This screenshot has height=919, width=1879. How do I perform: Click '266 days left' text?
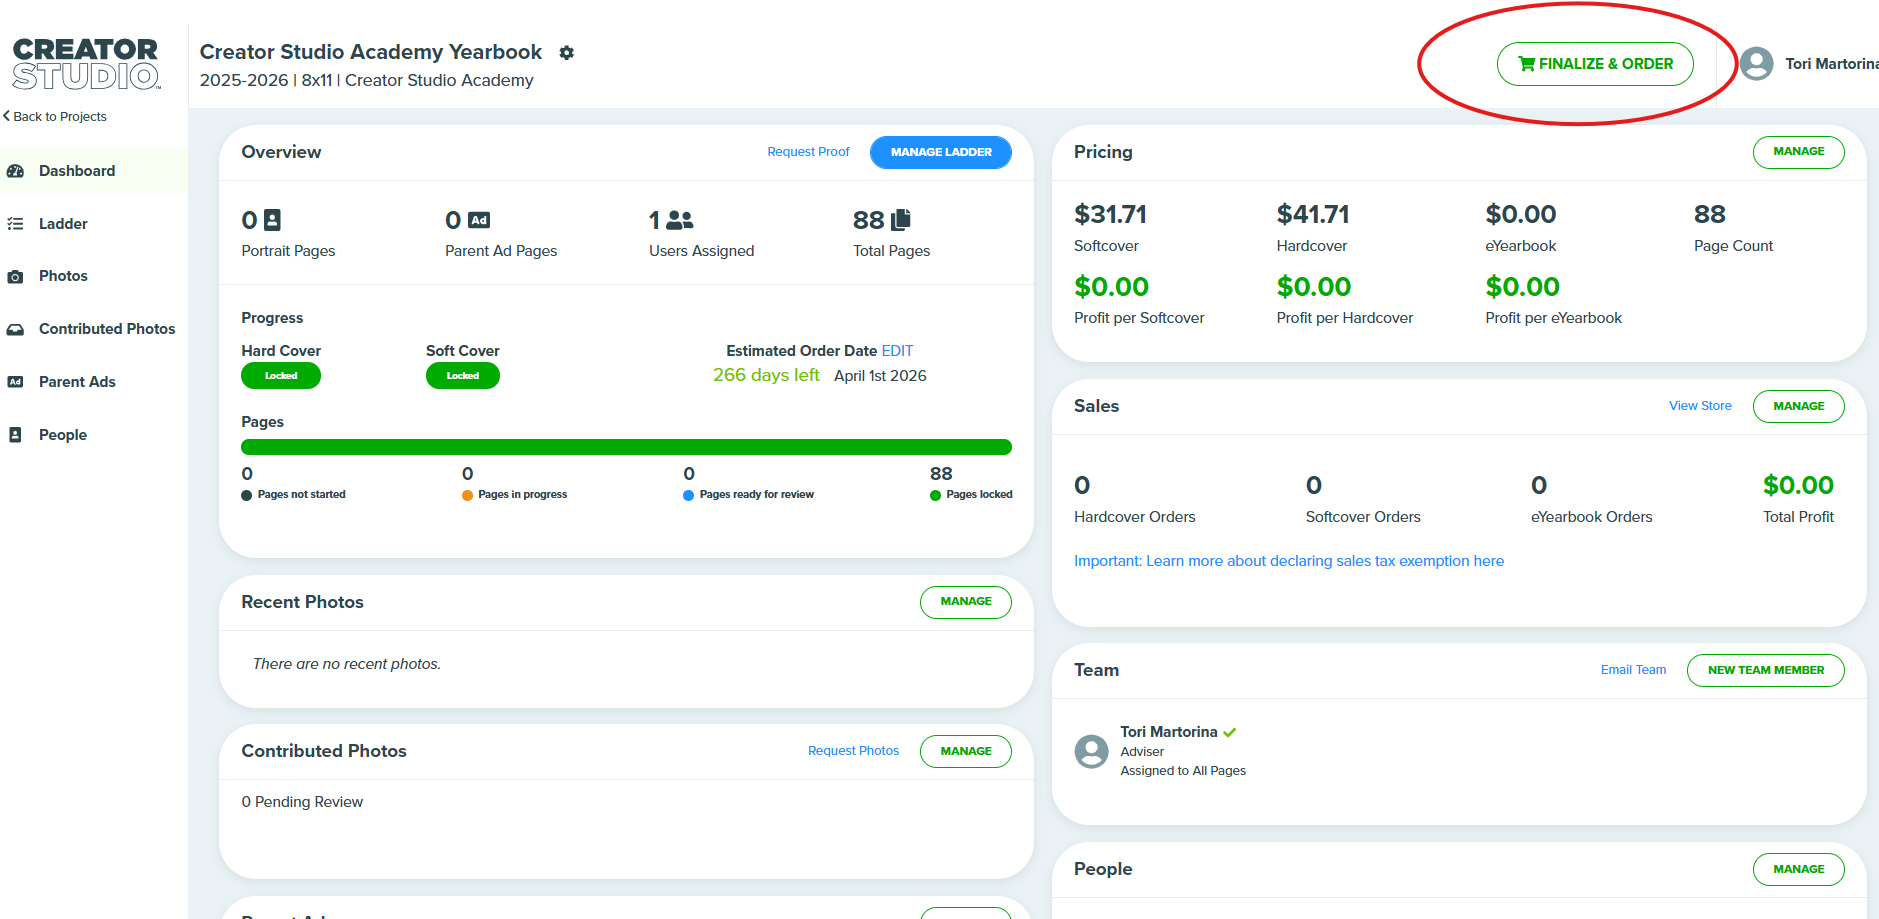click(766, 375)
